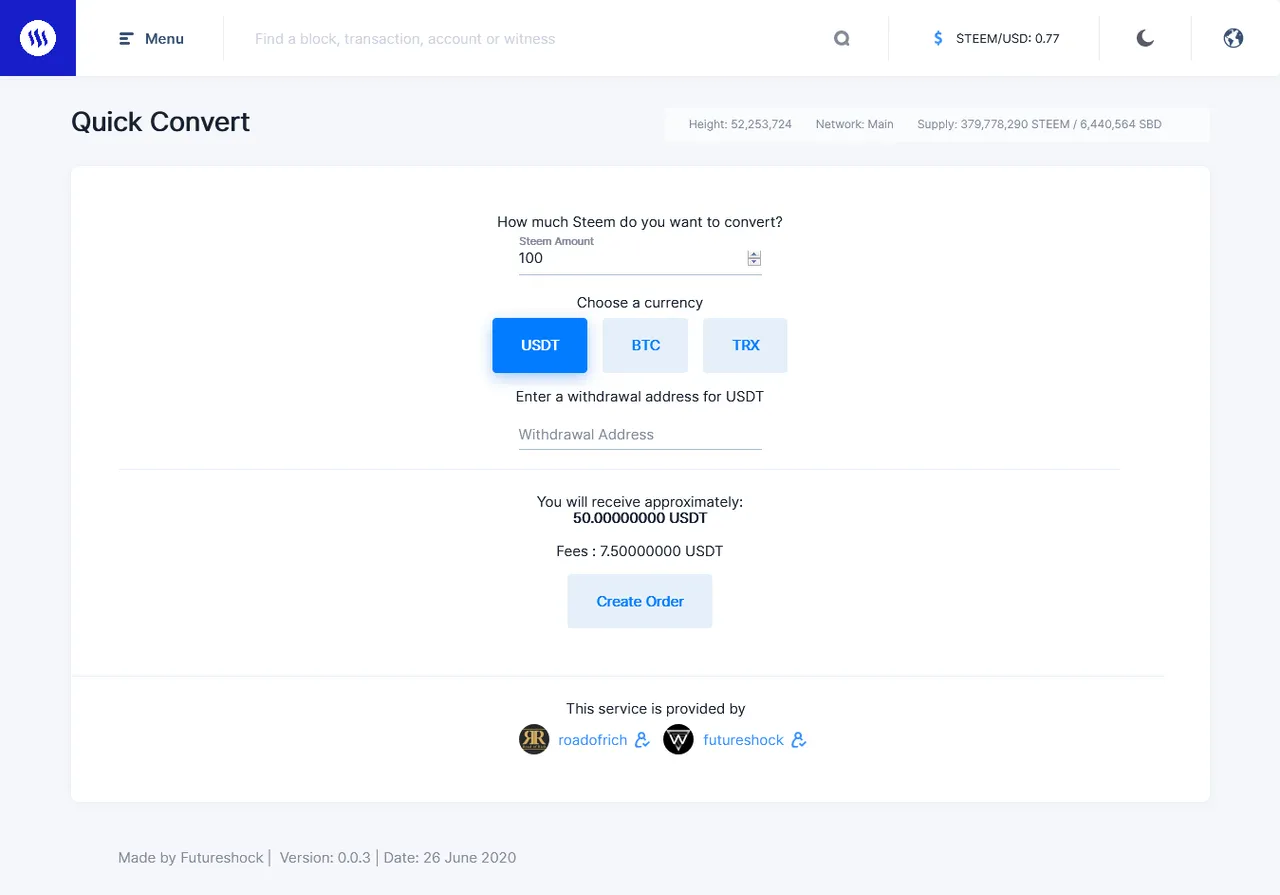Viewport: 1280px width, 895px height.
Task: Click the Steem logo home icon
Action: [x=38, y=38]
